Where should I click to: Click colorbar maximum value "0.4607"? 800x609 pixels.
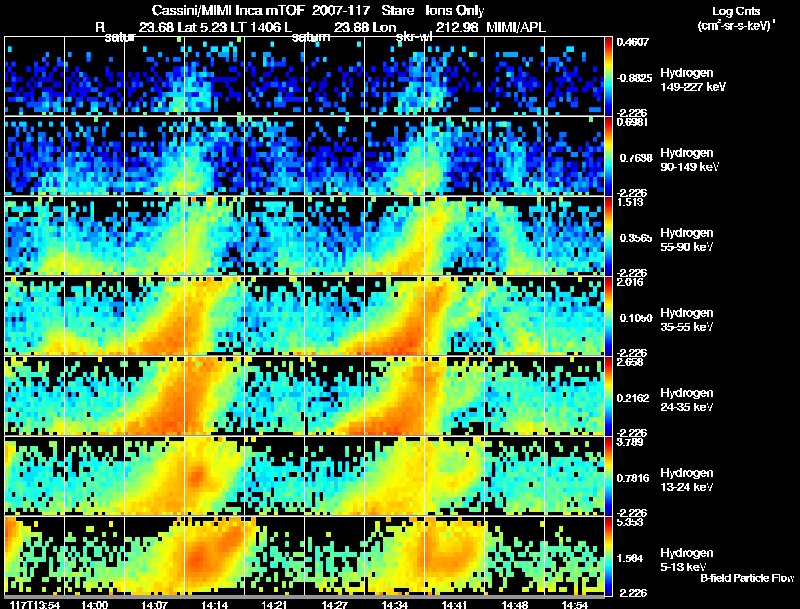tap(633, 42)
